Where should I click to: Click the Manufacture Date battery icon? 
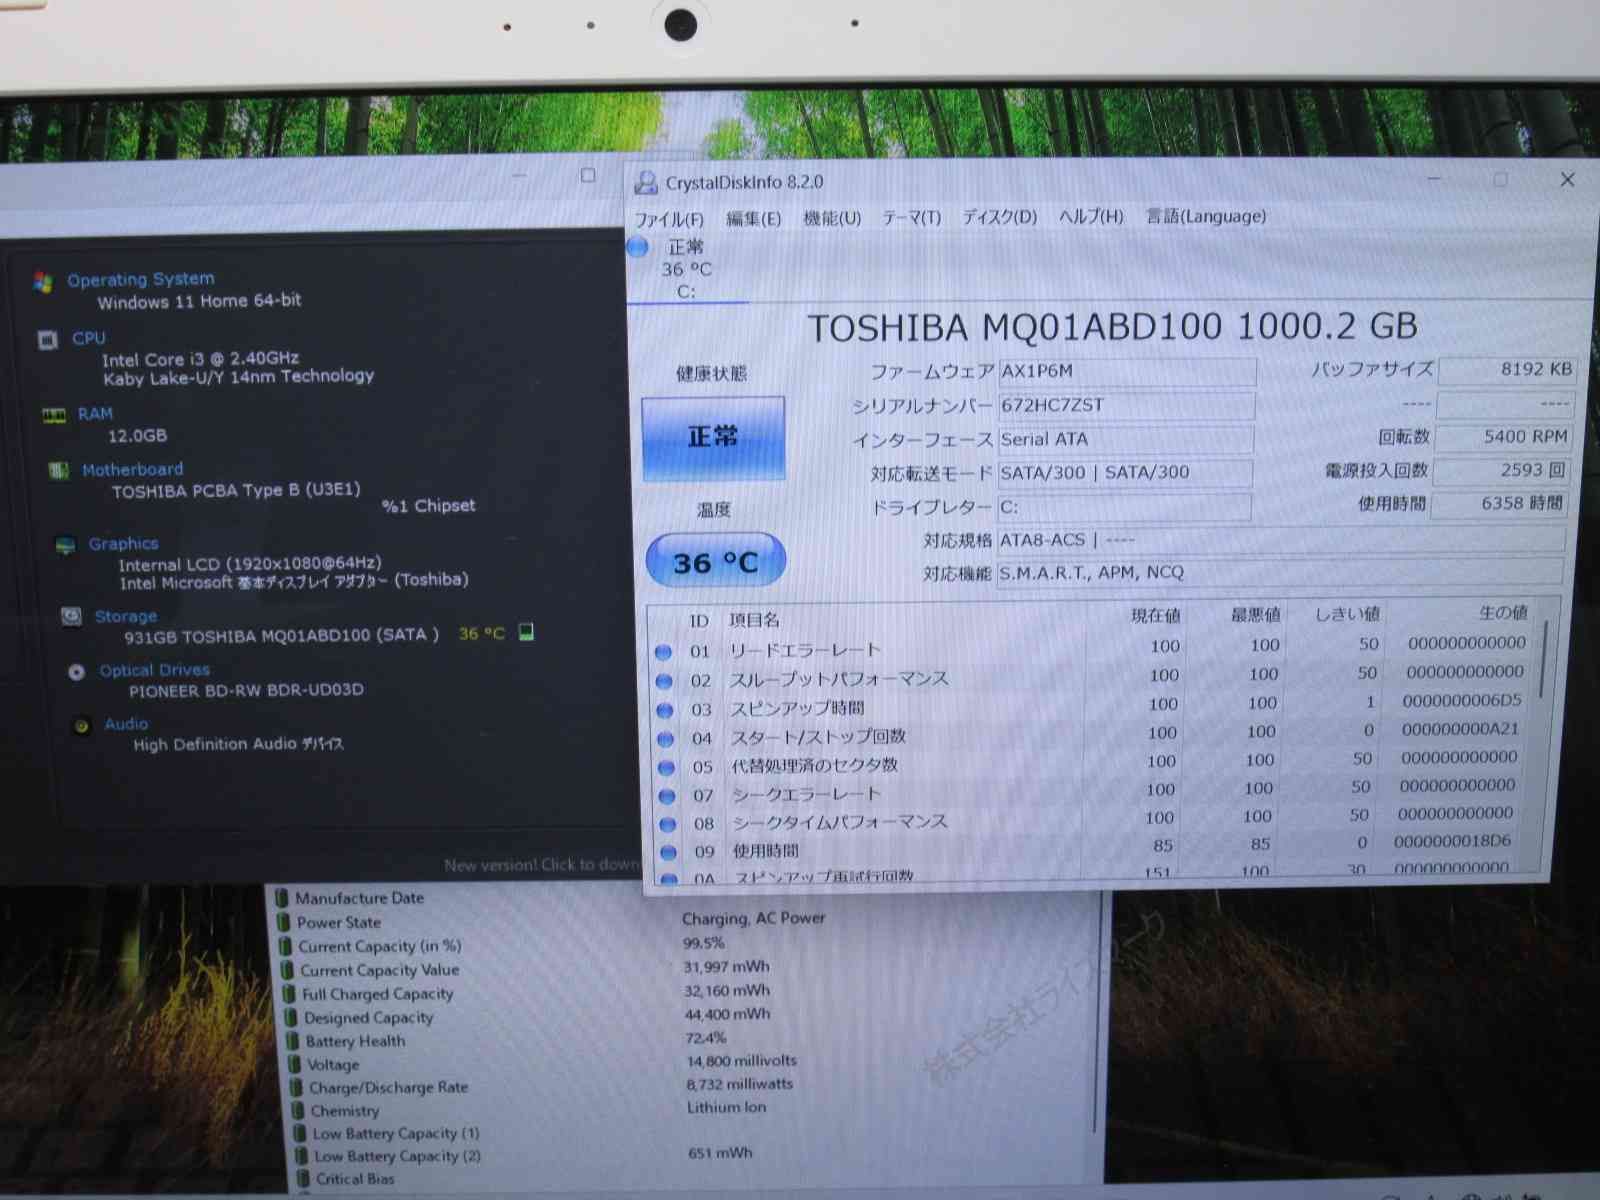[x=282, y=898]
